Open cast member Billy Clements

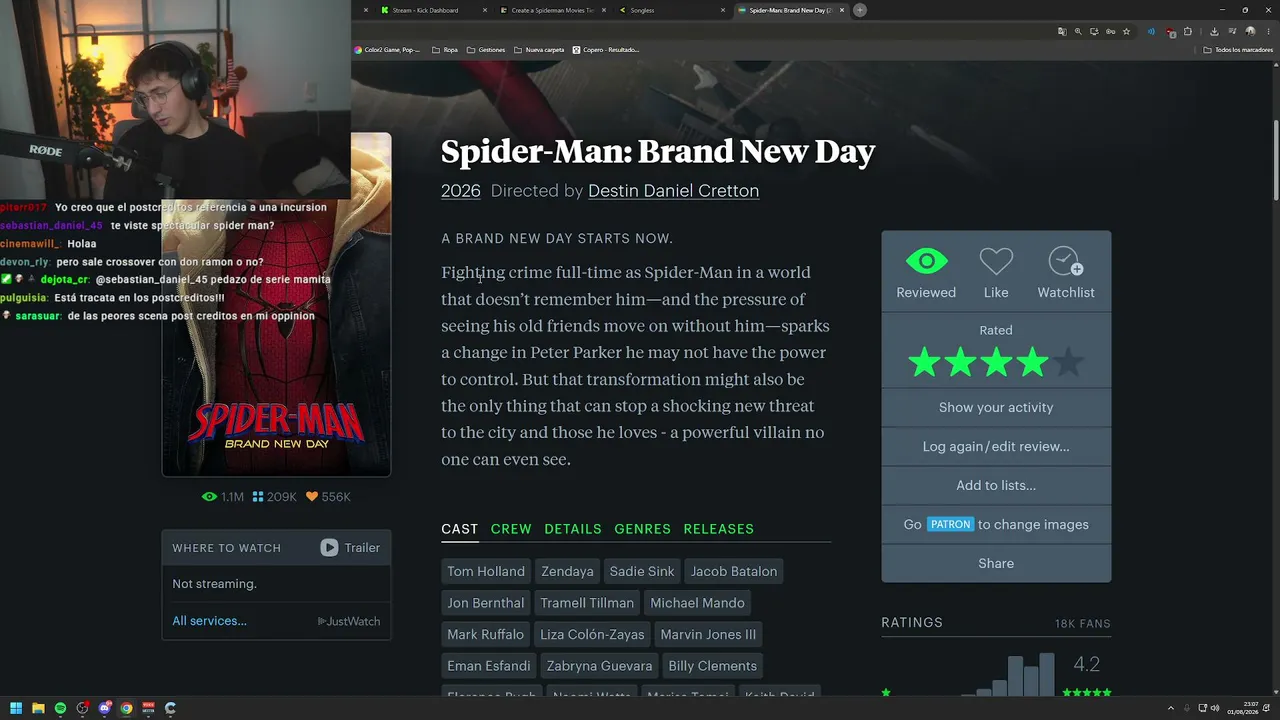(713, 666)
